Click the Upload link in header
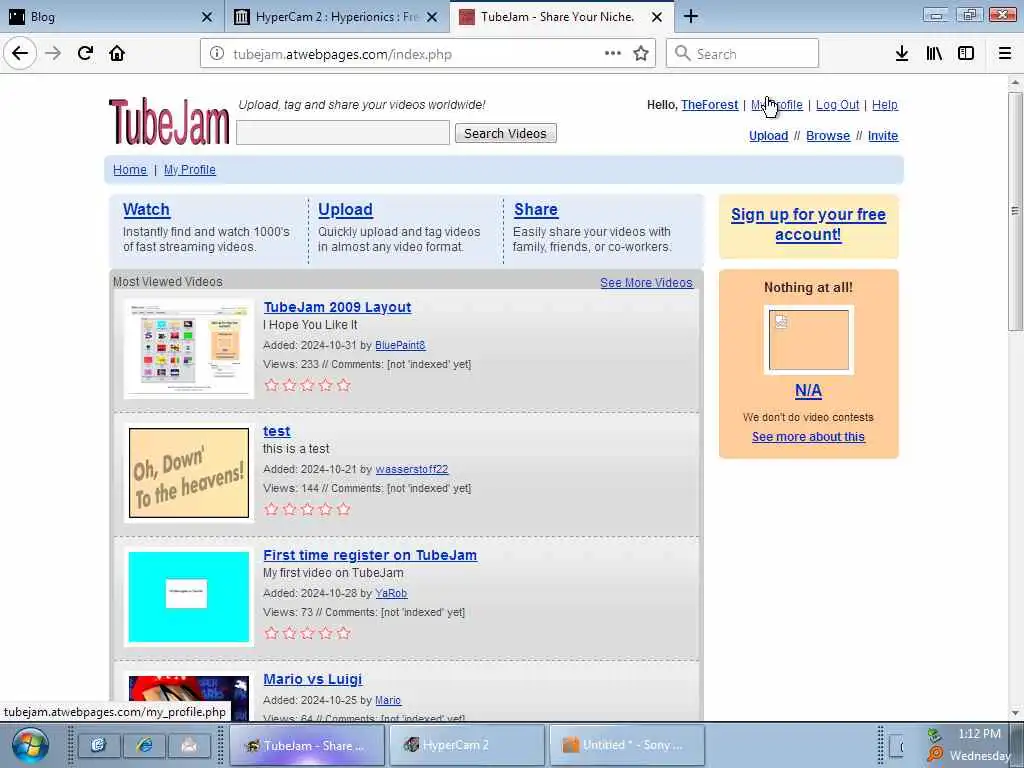 point(769,136)
